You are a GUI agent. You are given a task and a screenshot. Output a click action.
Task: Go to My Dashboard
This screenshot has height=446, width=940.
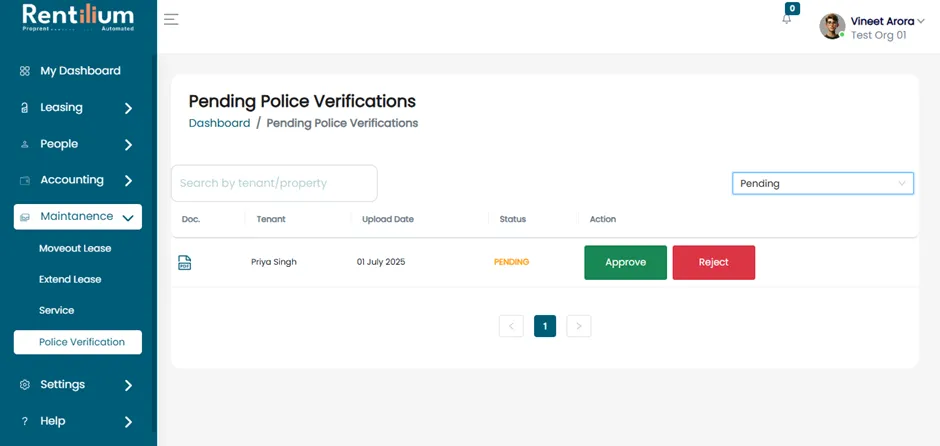click(x=80, y=71)
